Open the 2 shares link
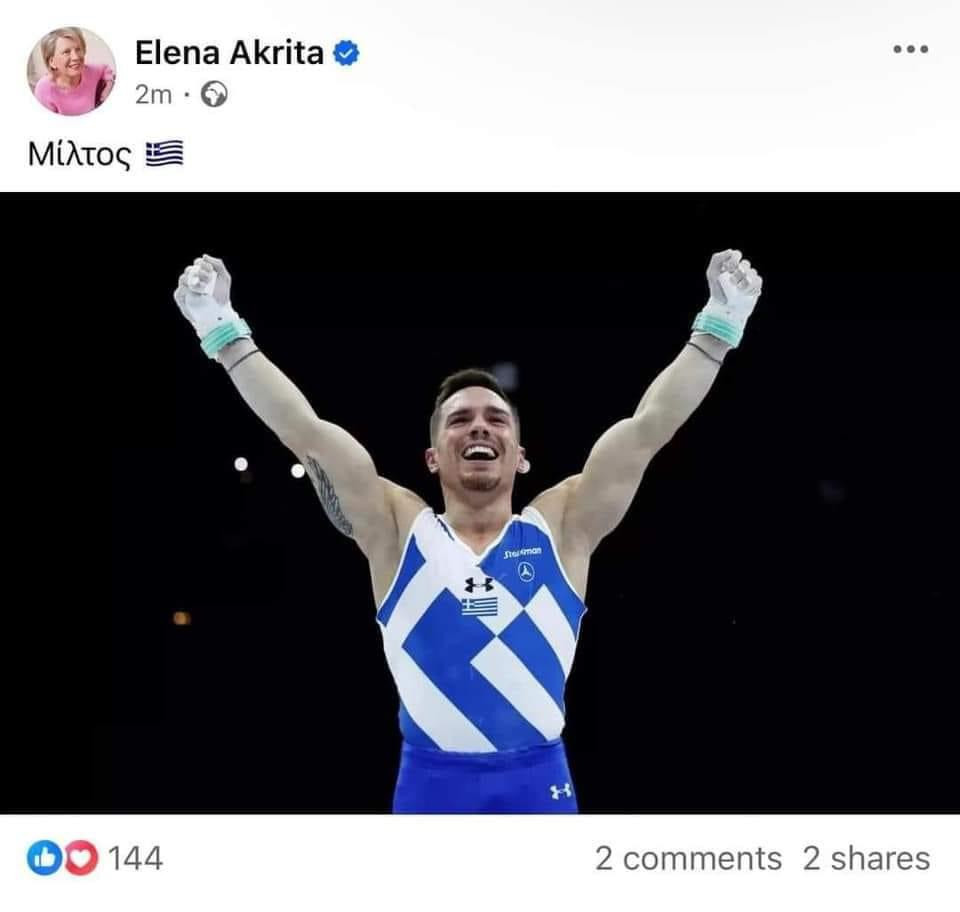This screenshot has width=960, height=912. click(866, 858)
